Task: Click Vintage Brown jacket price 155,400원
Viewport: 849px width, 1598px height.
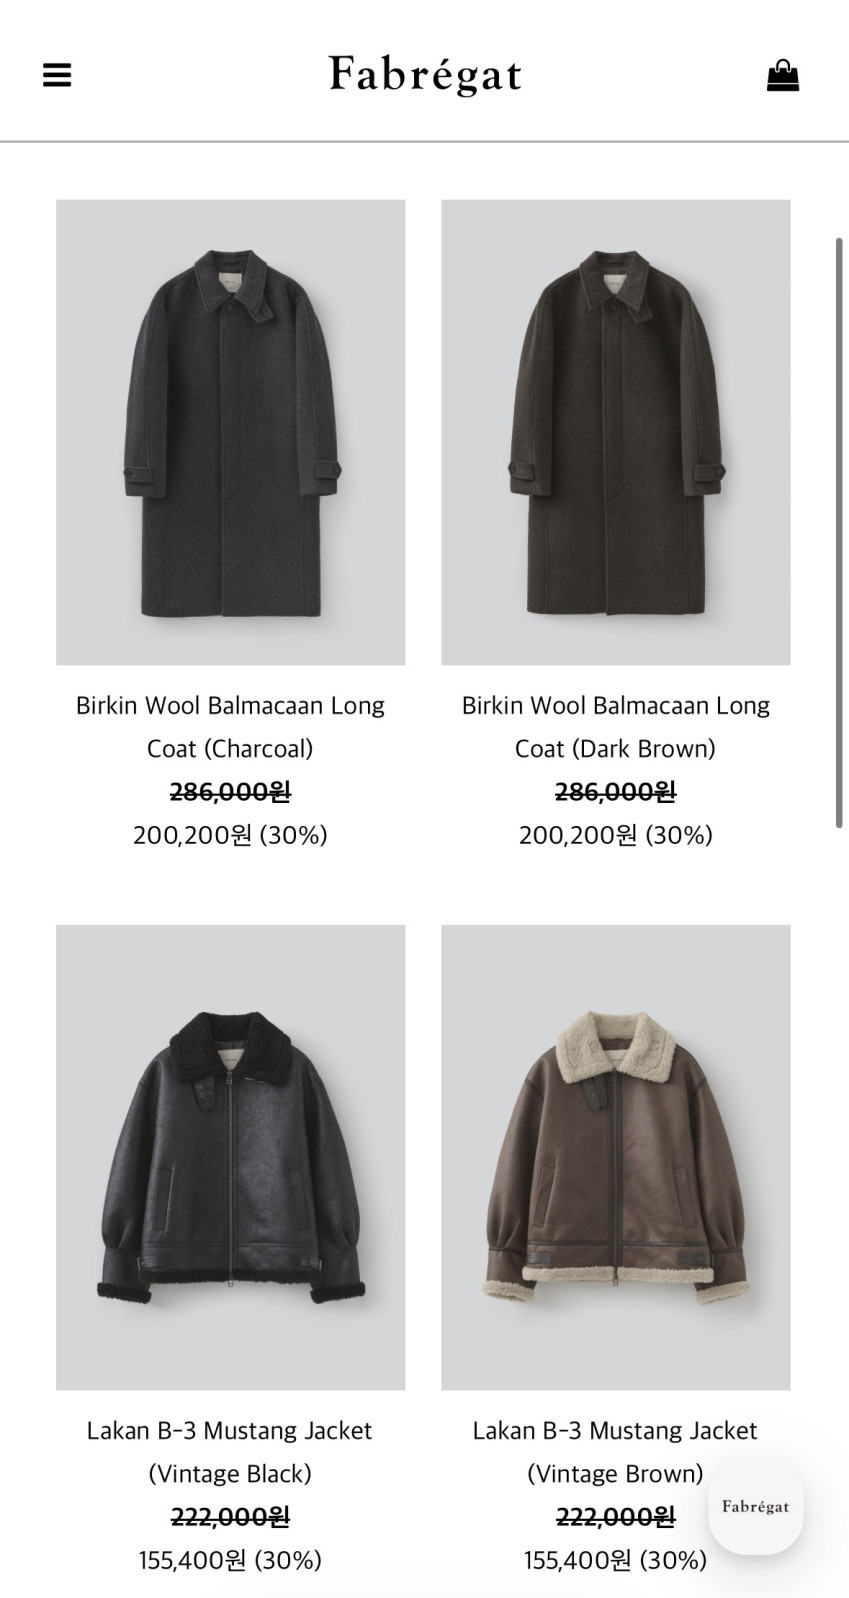Action: click(577, 1560)
